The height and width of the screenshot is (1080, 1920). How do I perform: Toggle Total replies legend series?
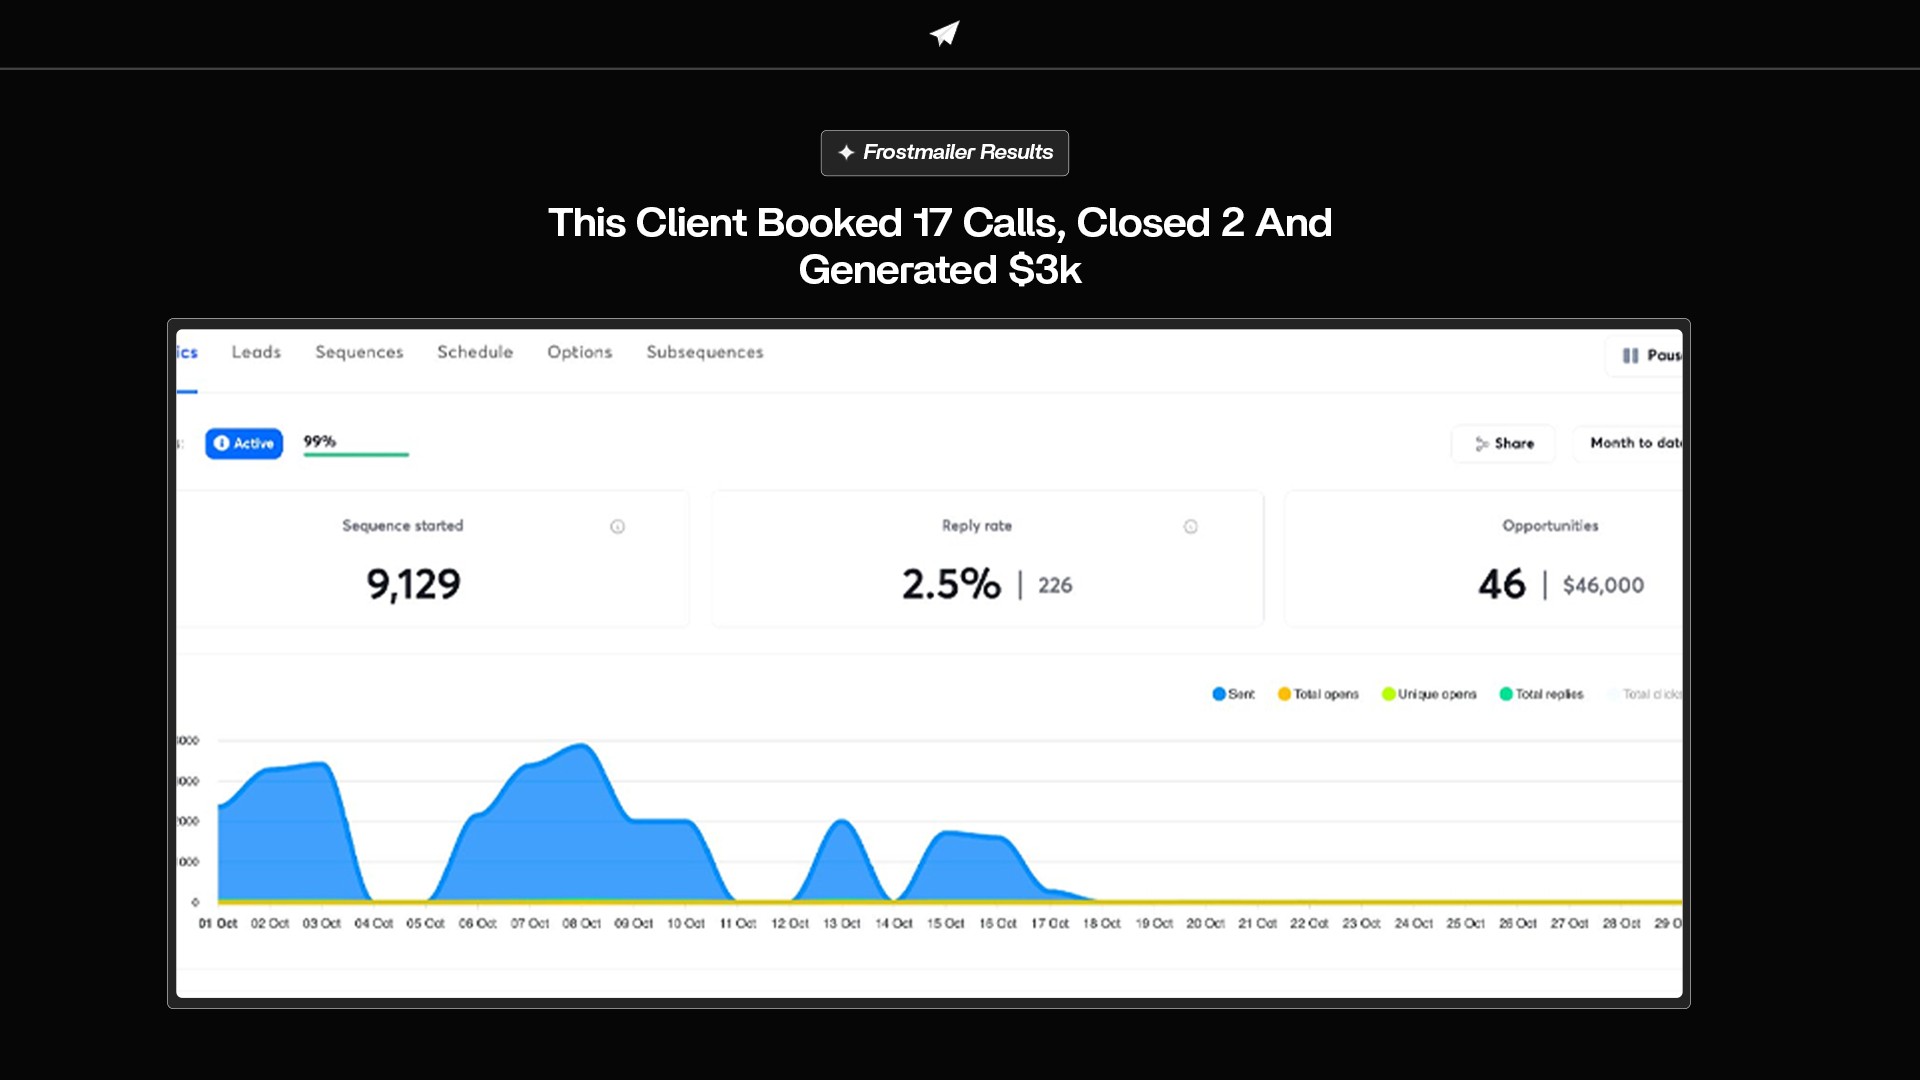point(1541,694)
